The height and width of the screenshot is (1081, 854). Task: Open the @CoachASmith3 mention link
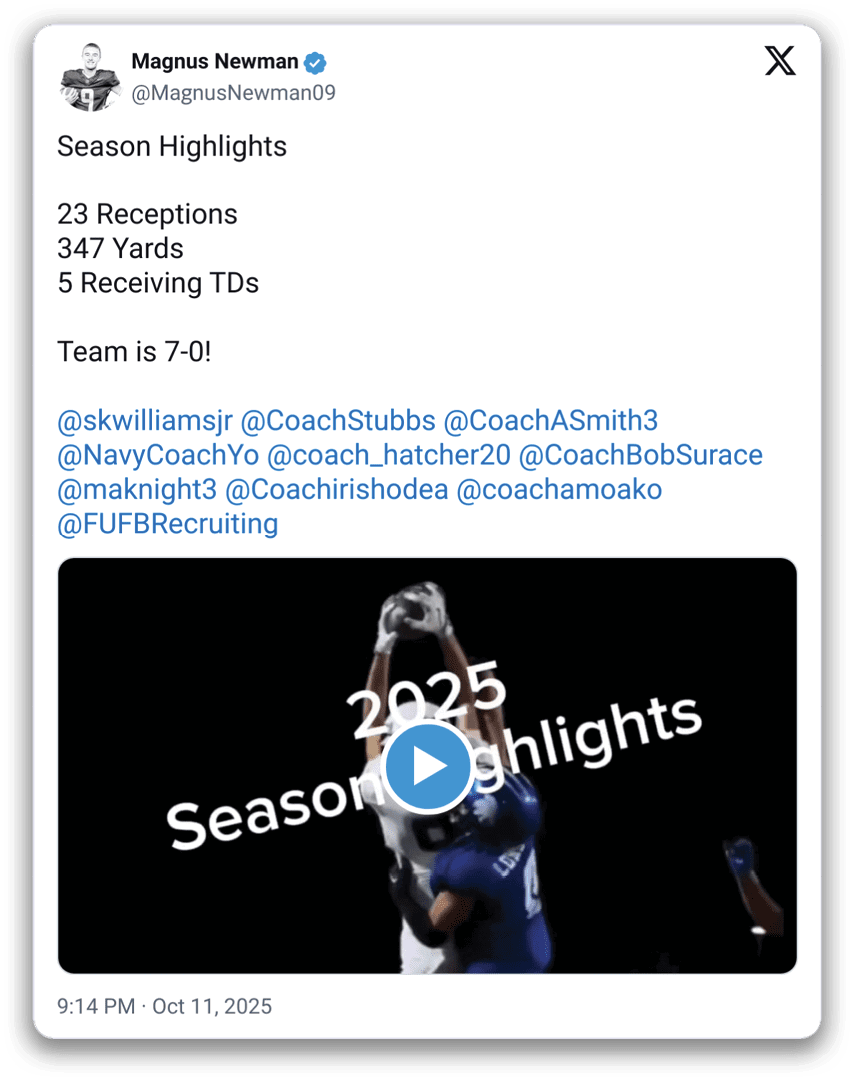click(551, 421)
